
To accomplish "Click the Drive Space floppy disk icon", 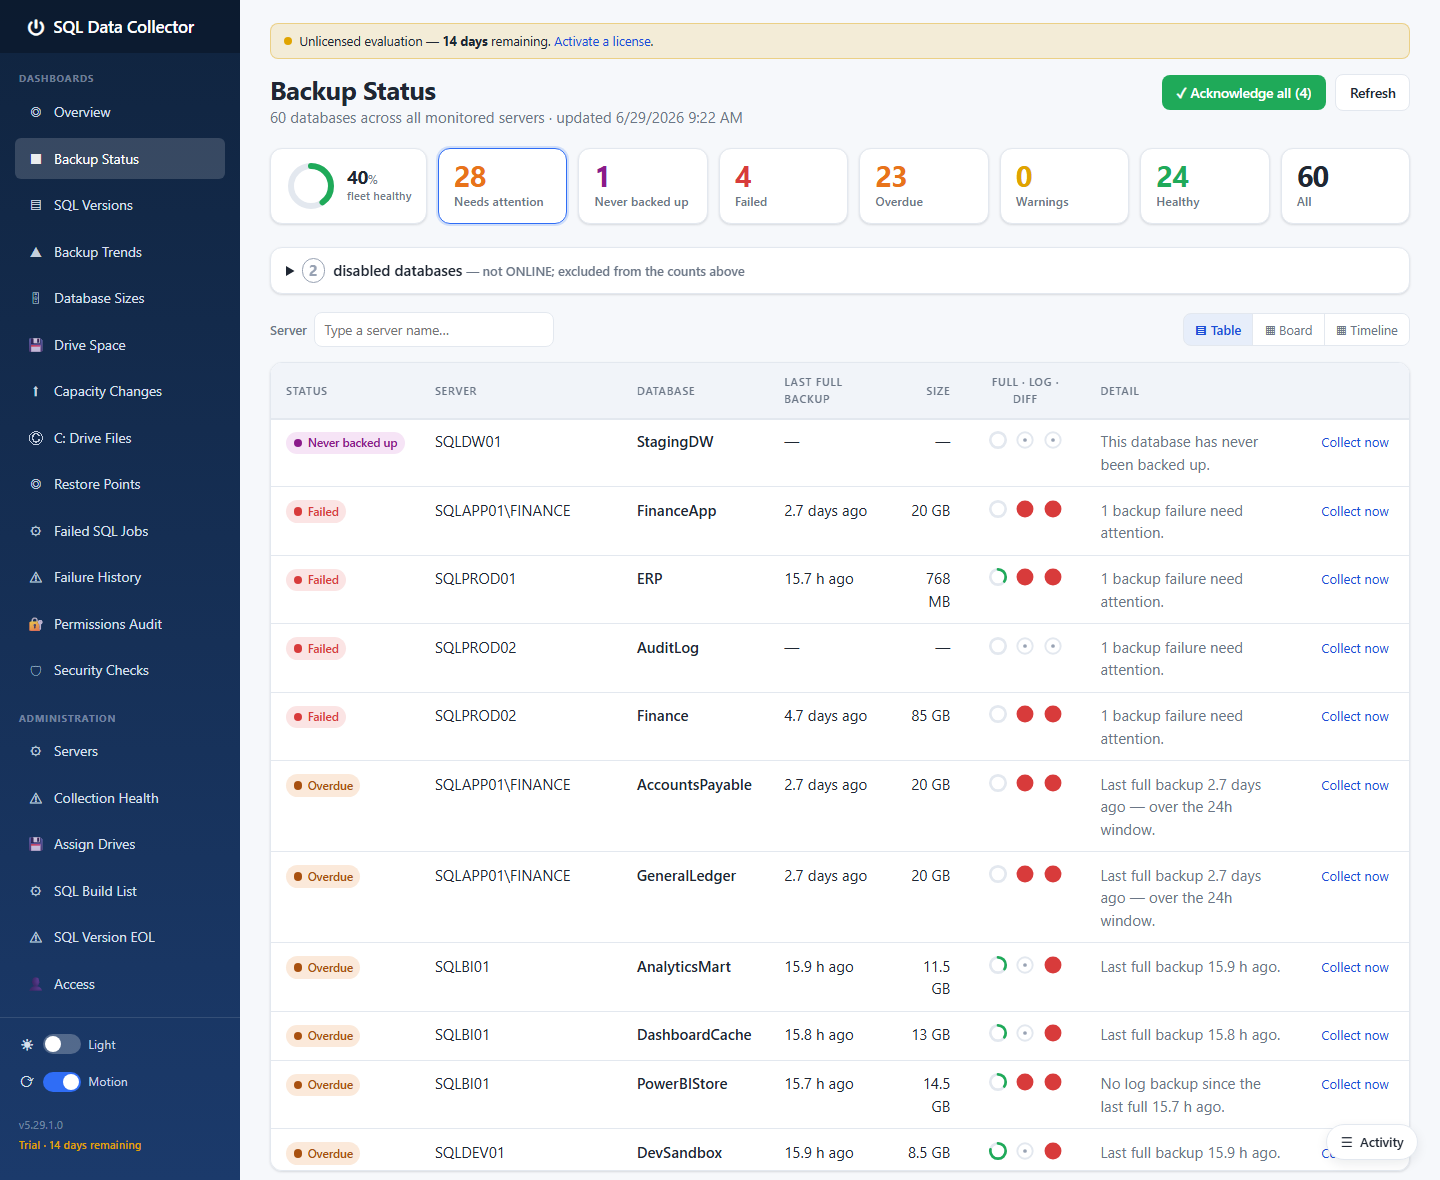I will 36,345.
